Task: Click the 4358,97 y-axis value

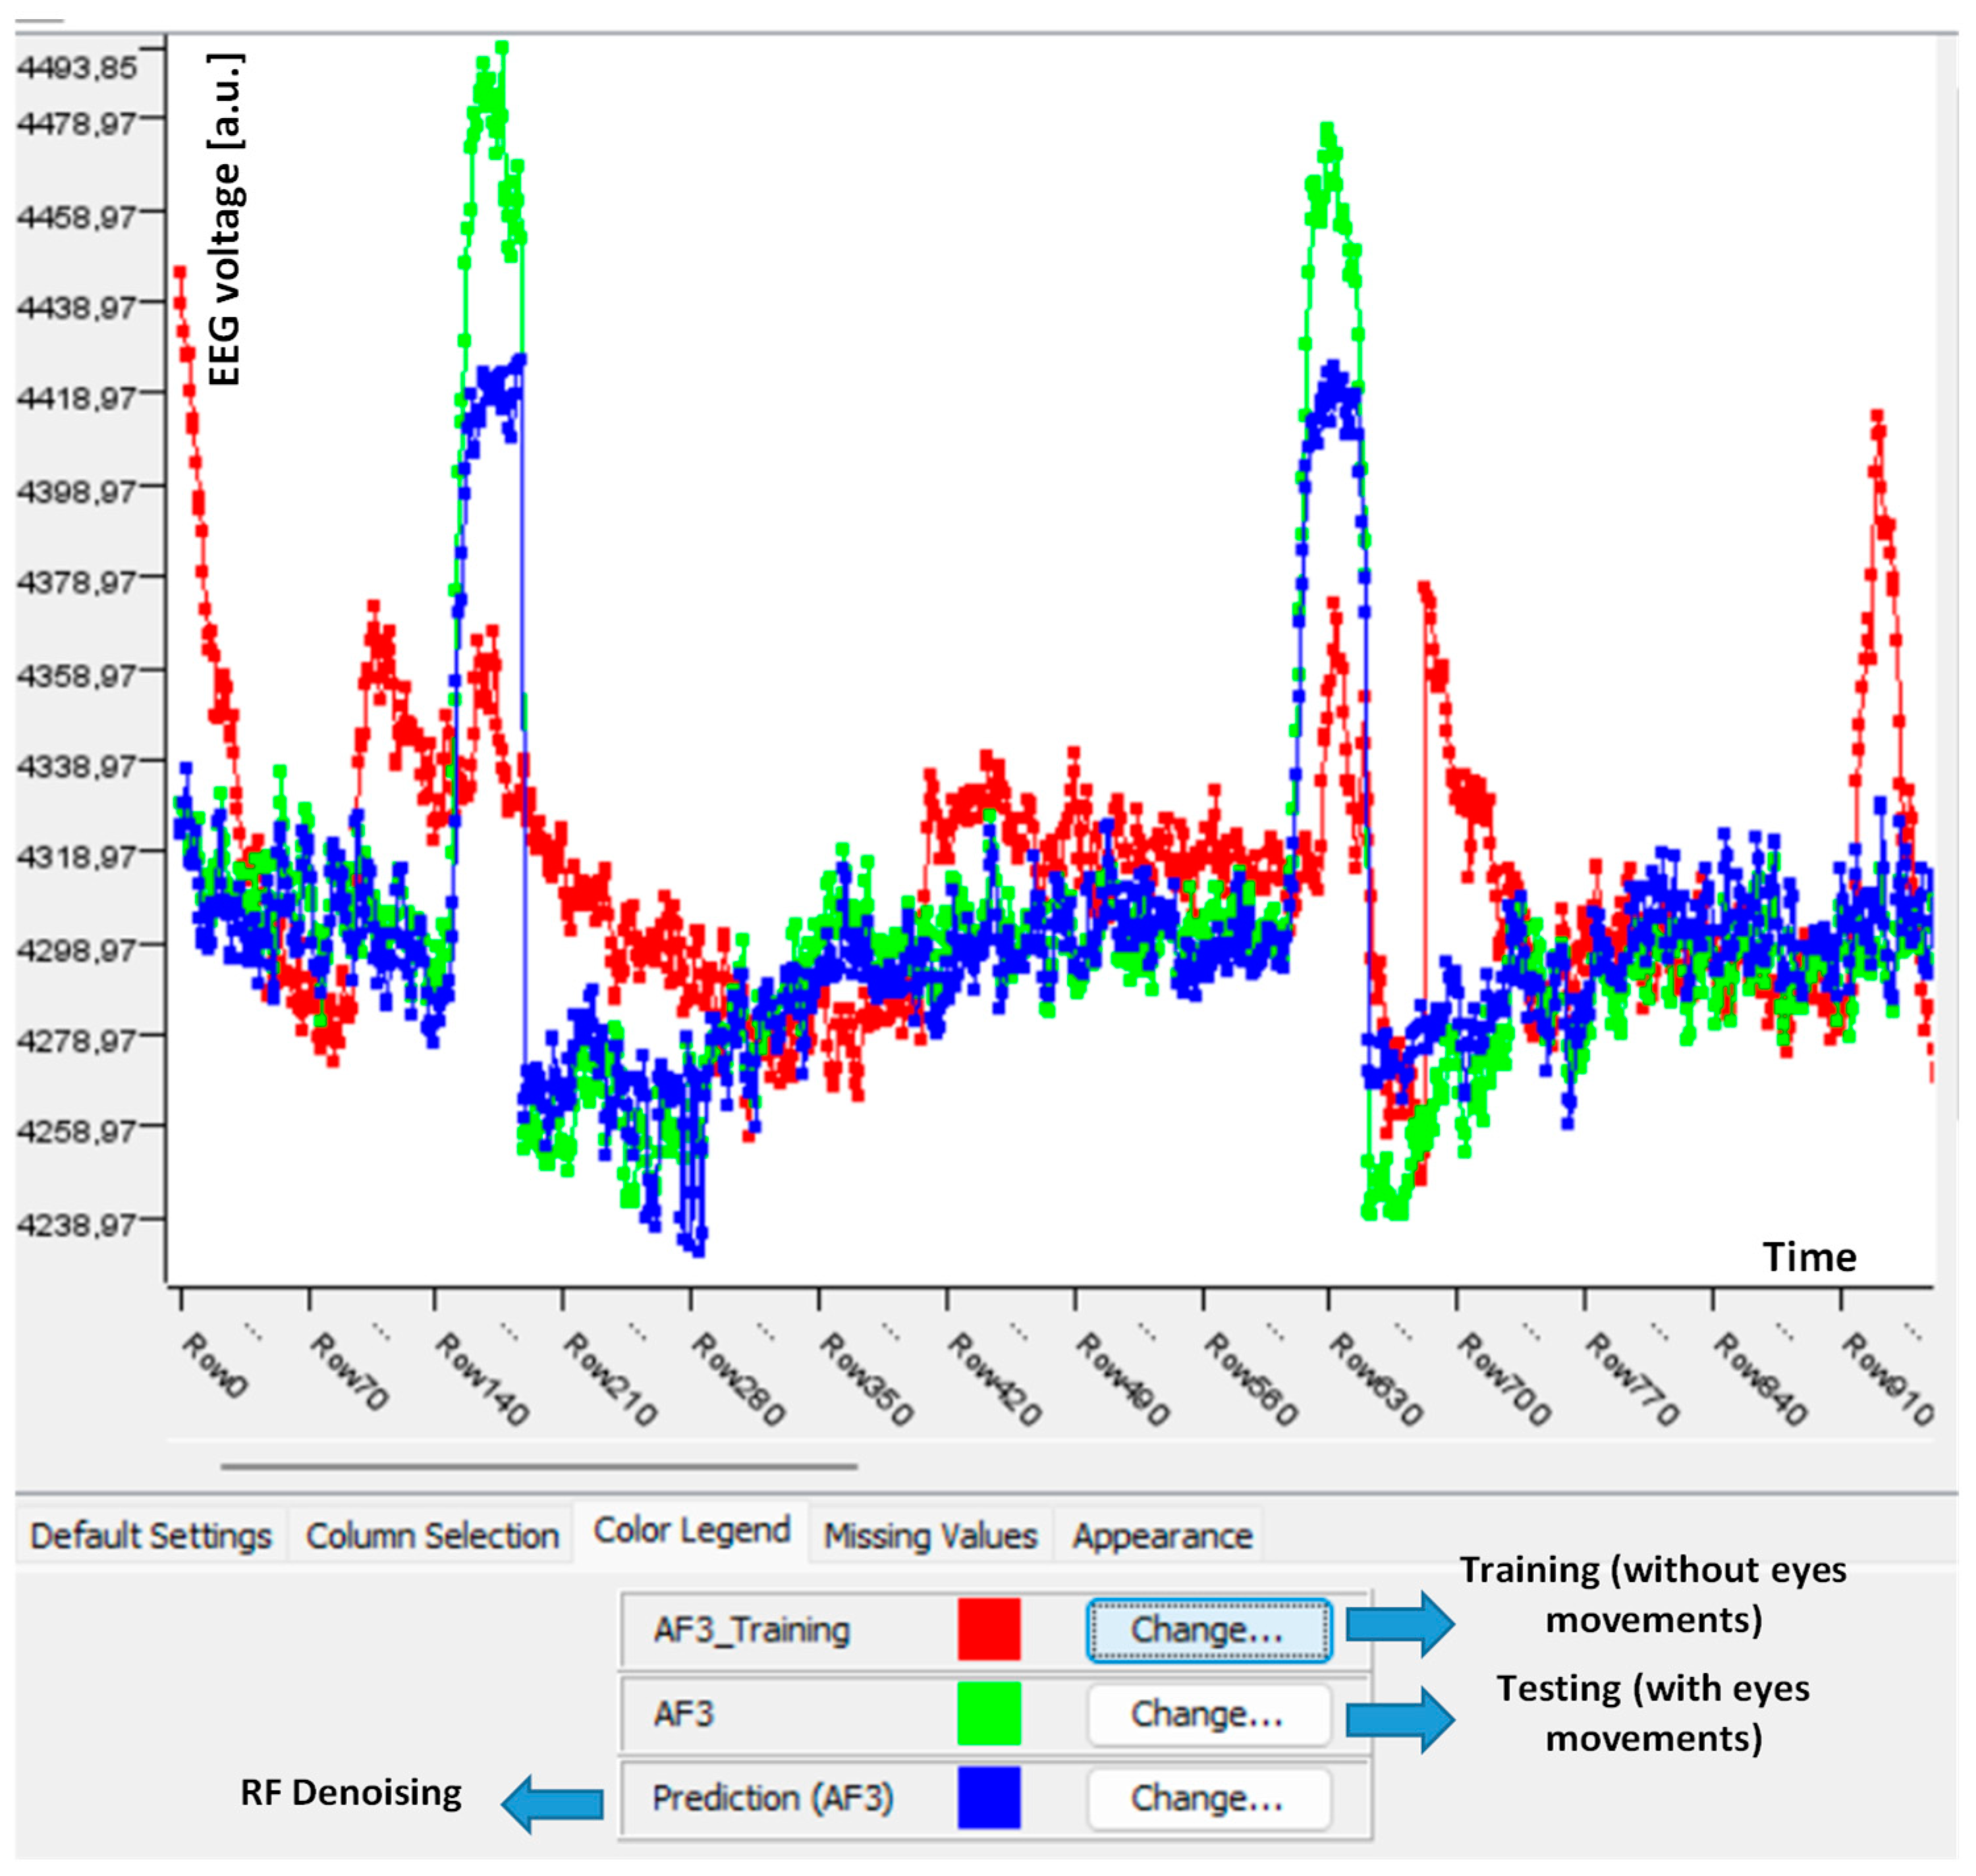Action: tap(77, 676)
